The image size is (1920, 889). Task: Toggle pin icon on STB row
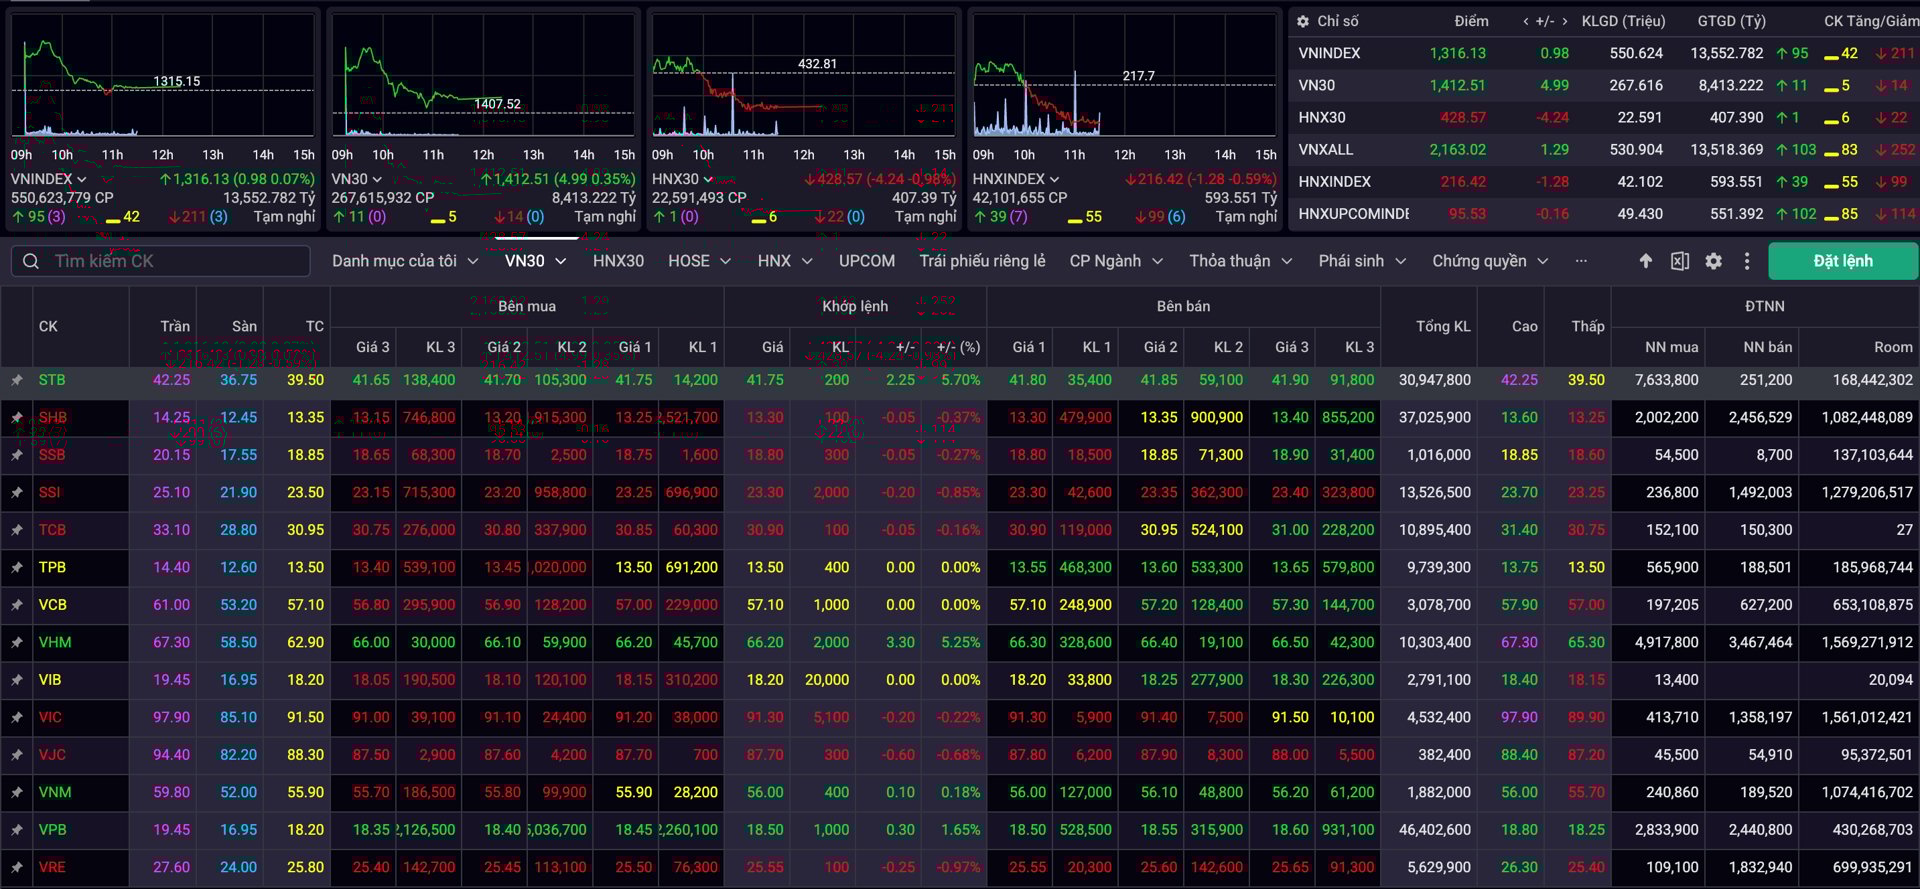(x=17, y=380)
